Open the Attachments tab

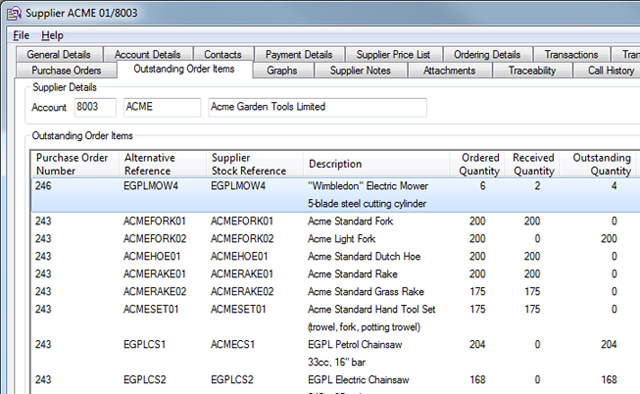449,70
